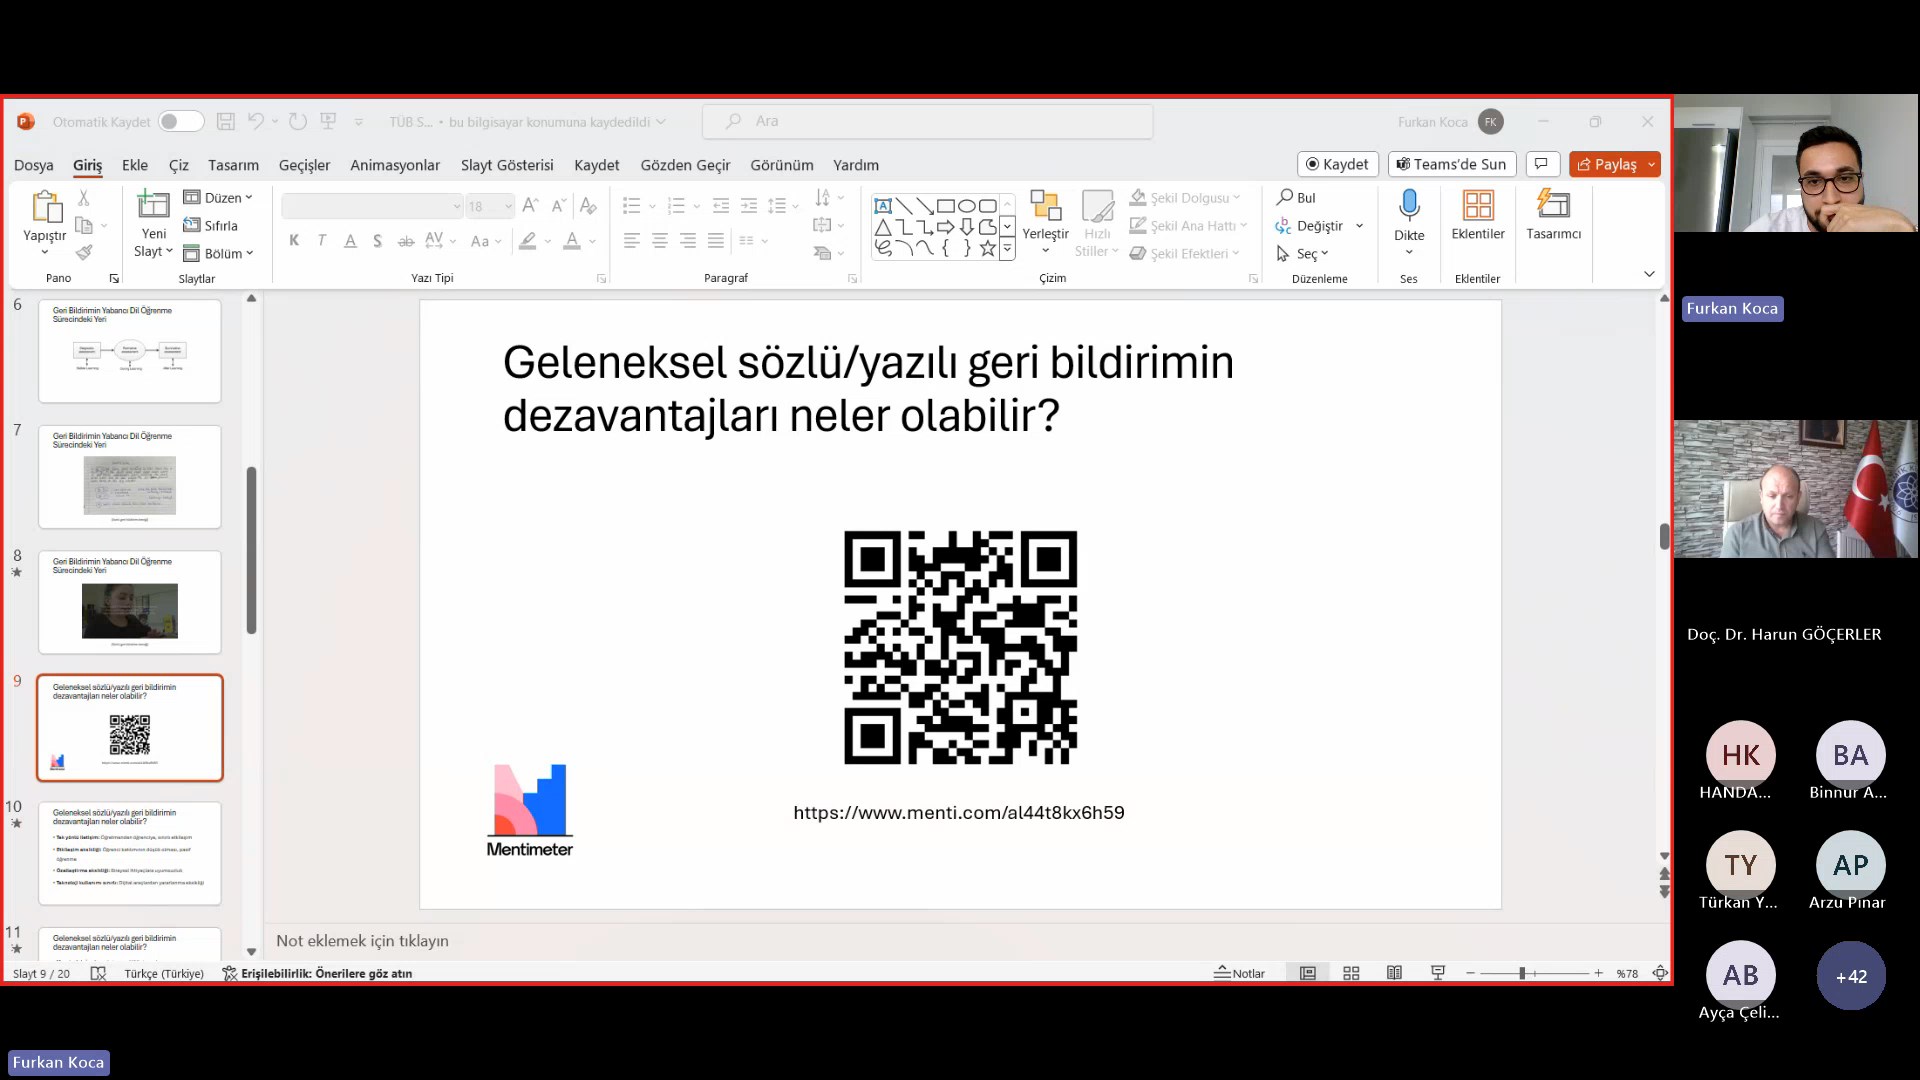The image size is (1920, 1080).
Task: Toggle normal view in status bar
Action: [x=1307, y=973]
